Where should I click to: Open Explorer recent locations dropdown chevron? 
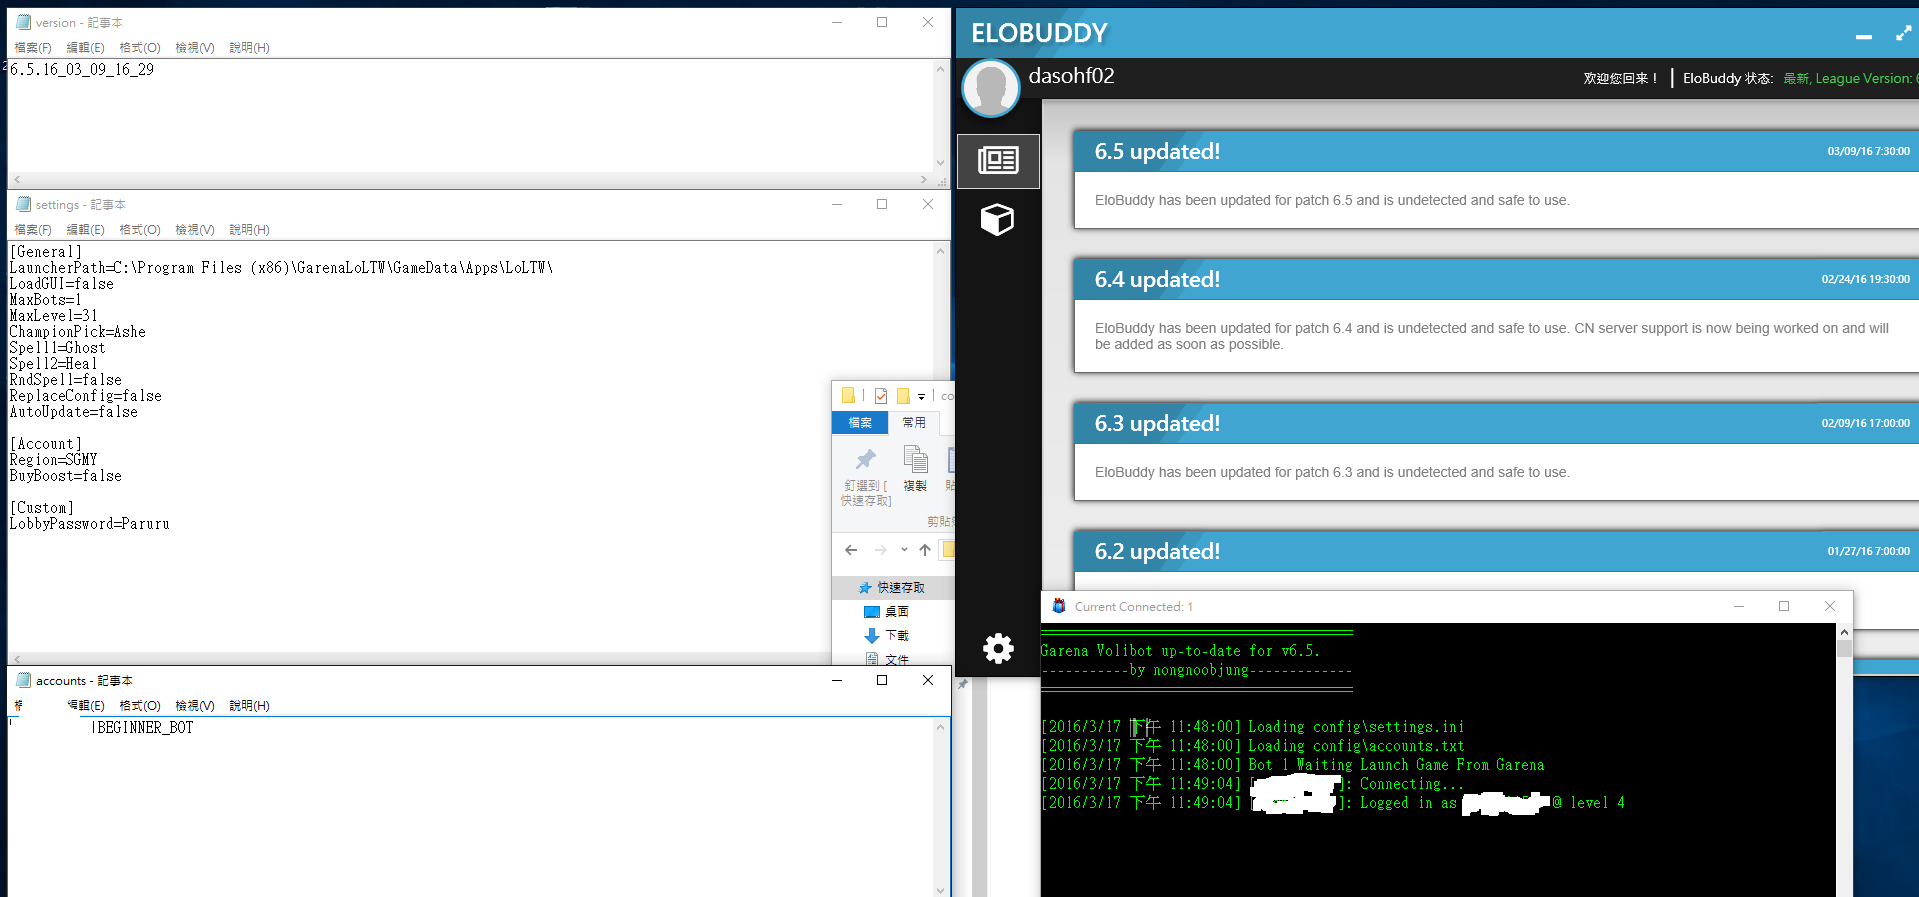(x=904, y=549)
